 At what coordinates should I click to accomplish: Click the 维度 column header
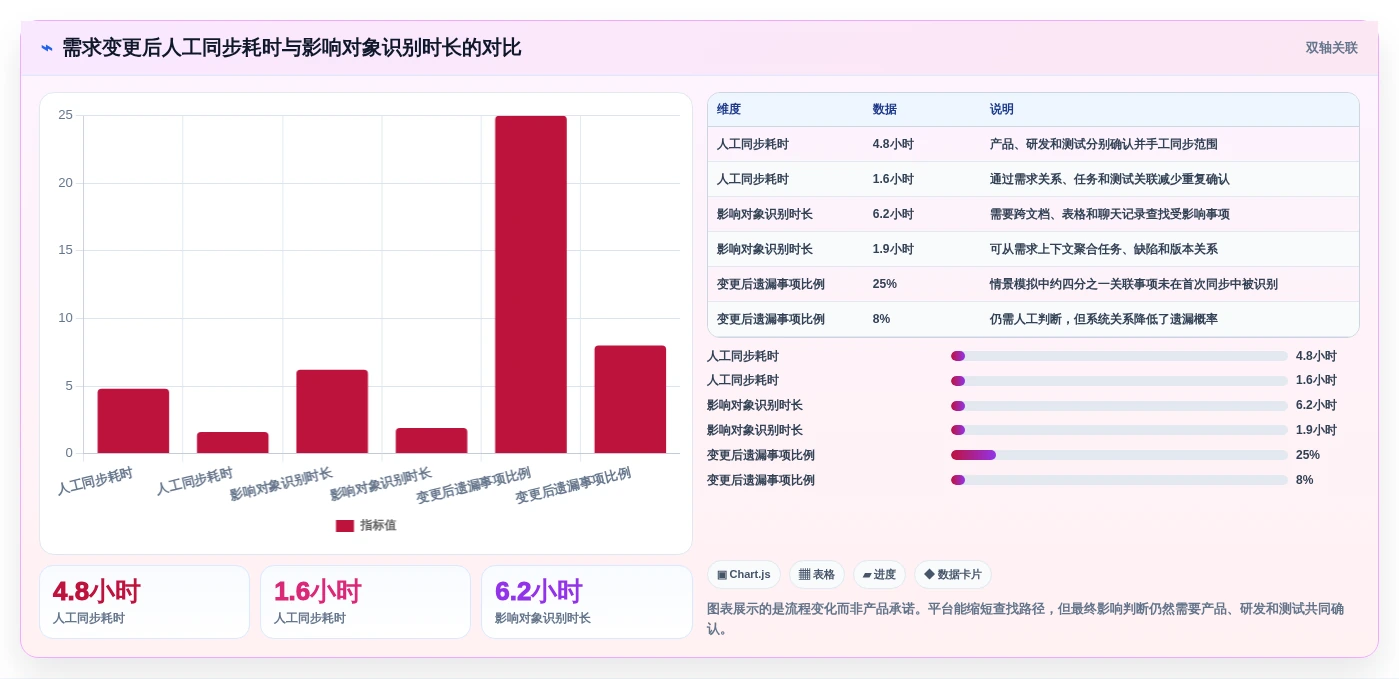click(x=729, y=110)
